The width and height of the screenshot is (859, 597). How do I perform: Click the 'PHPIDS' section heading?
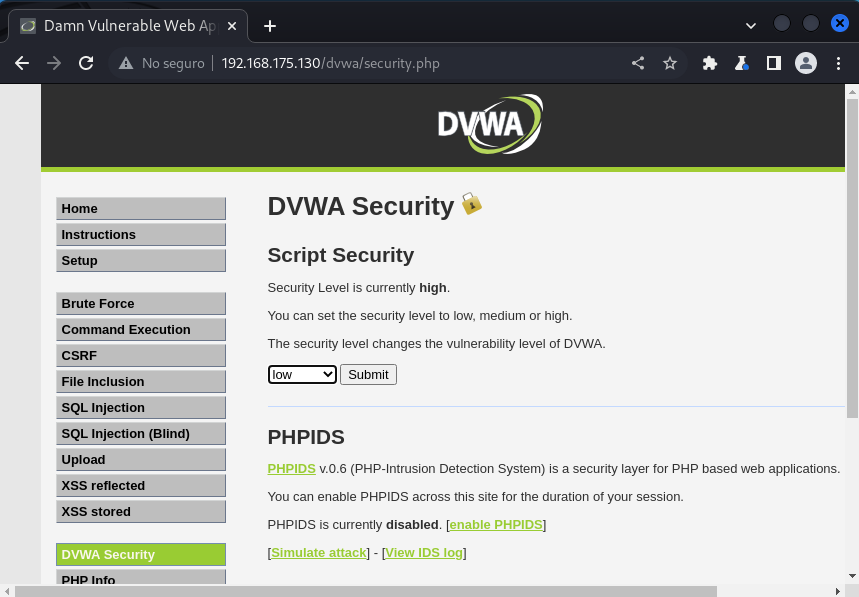click(x=306, y=437)
